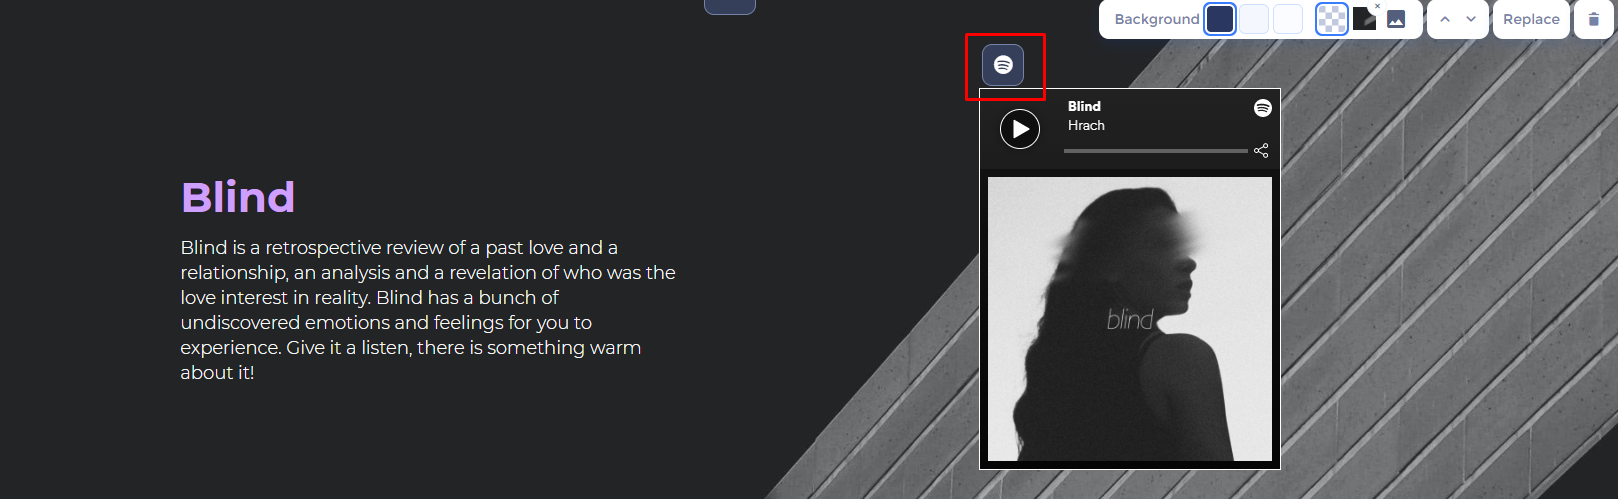Viewport: 1618px width, 499px height.
Task: Click the Replace button
Action: coord(1531,19)
